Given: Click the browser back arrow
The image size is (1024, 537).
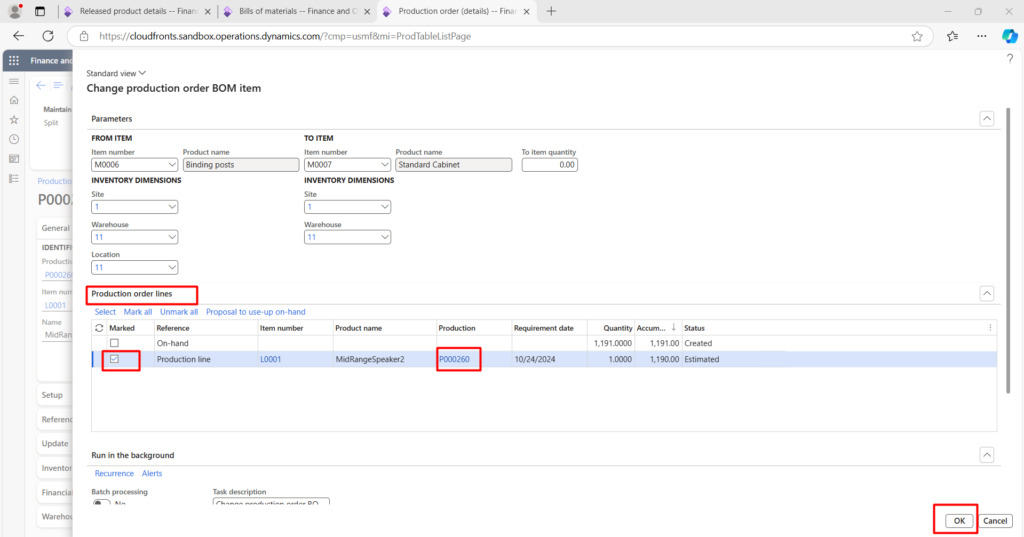Looking at the screenshot, I should [x=18, y=36].
